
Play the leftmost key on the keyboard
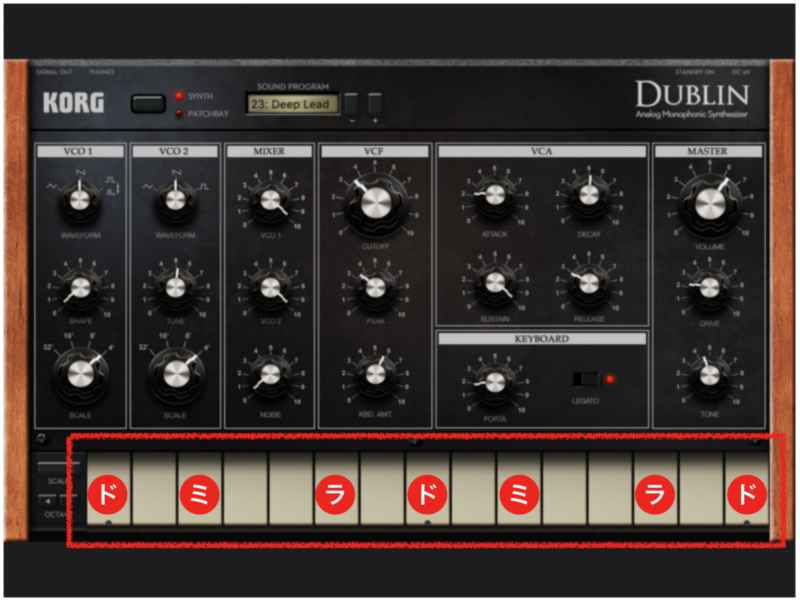(109, 488)
